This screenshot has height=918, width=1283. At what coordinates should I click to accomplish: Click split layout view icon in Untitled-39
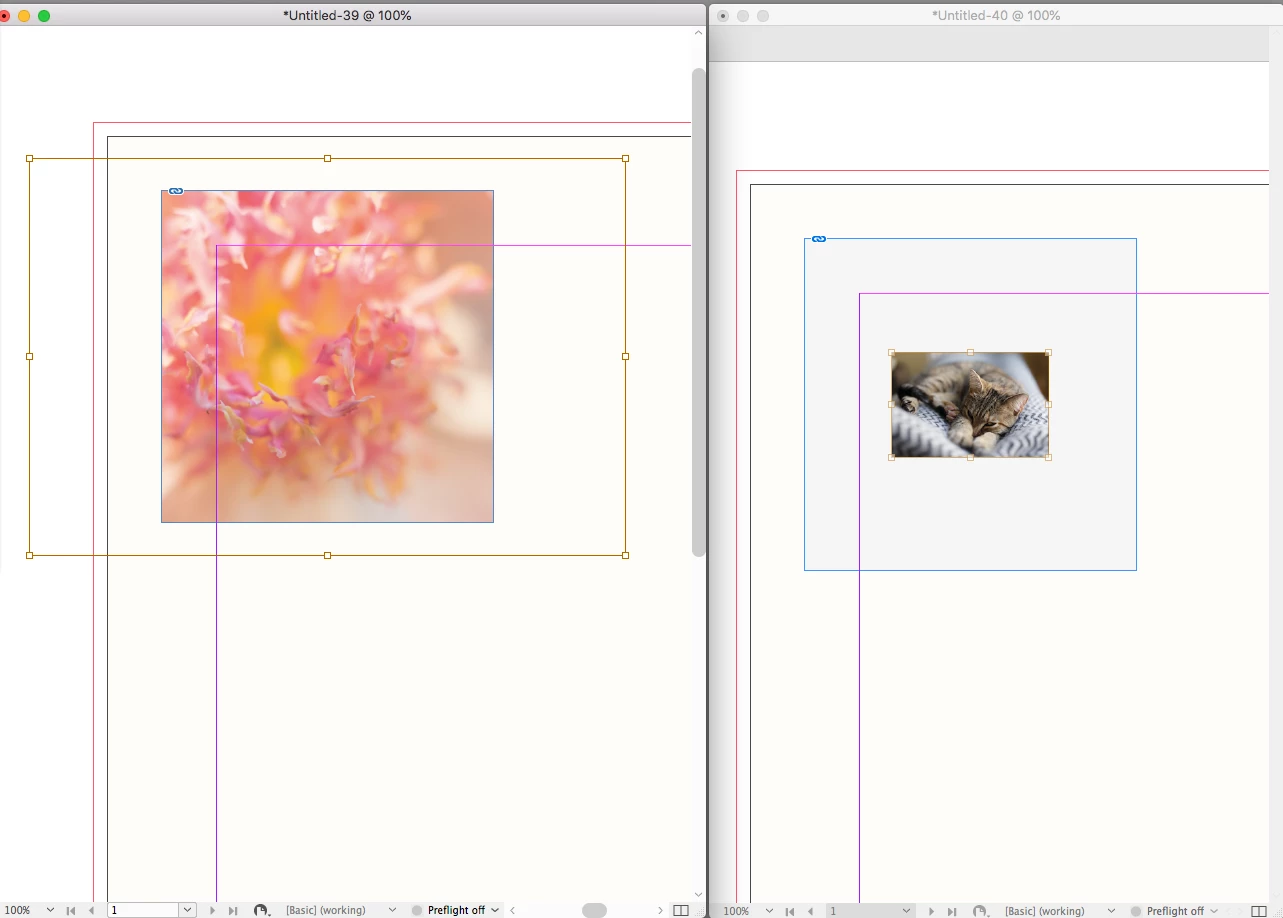pyautogui.click(x=681, y=910)
